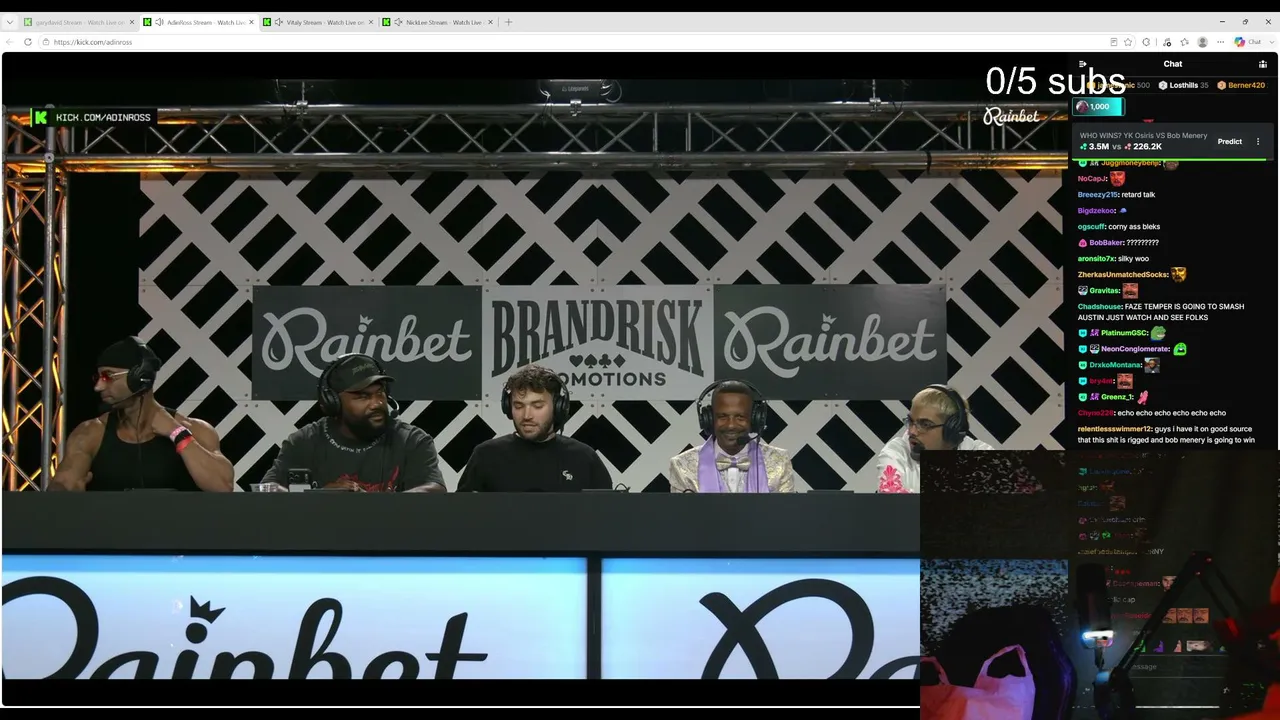The height and width of the screenshot is (720, 1280).
Task: Open the gift leaderboard icon in chat header
Action: tap(1263, 64)
